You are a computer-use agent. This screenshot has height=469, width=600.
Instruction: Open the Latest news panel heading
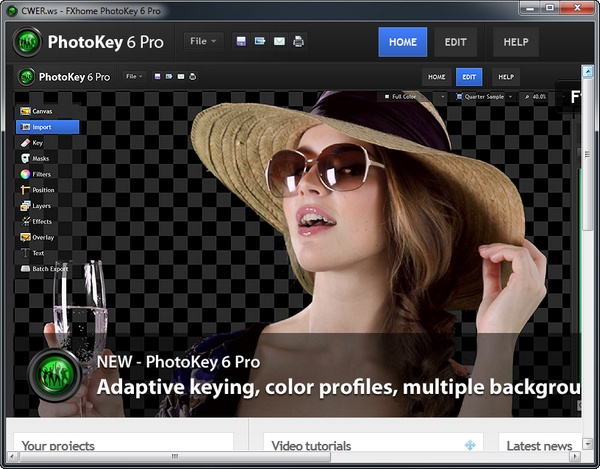click(539, 445)
